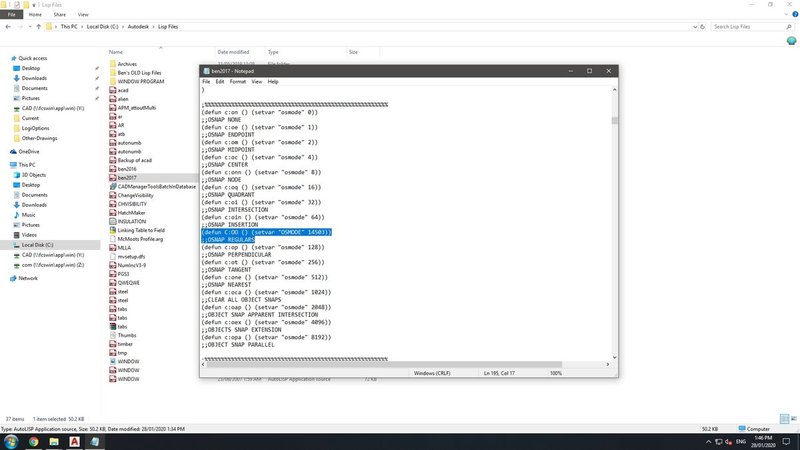Launch Google Chrome from the taskbar
This screenshot has height=450, width=800.
coord(34,442)
